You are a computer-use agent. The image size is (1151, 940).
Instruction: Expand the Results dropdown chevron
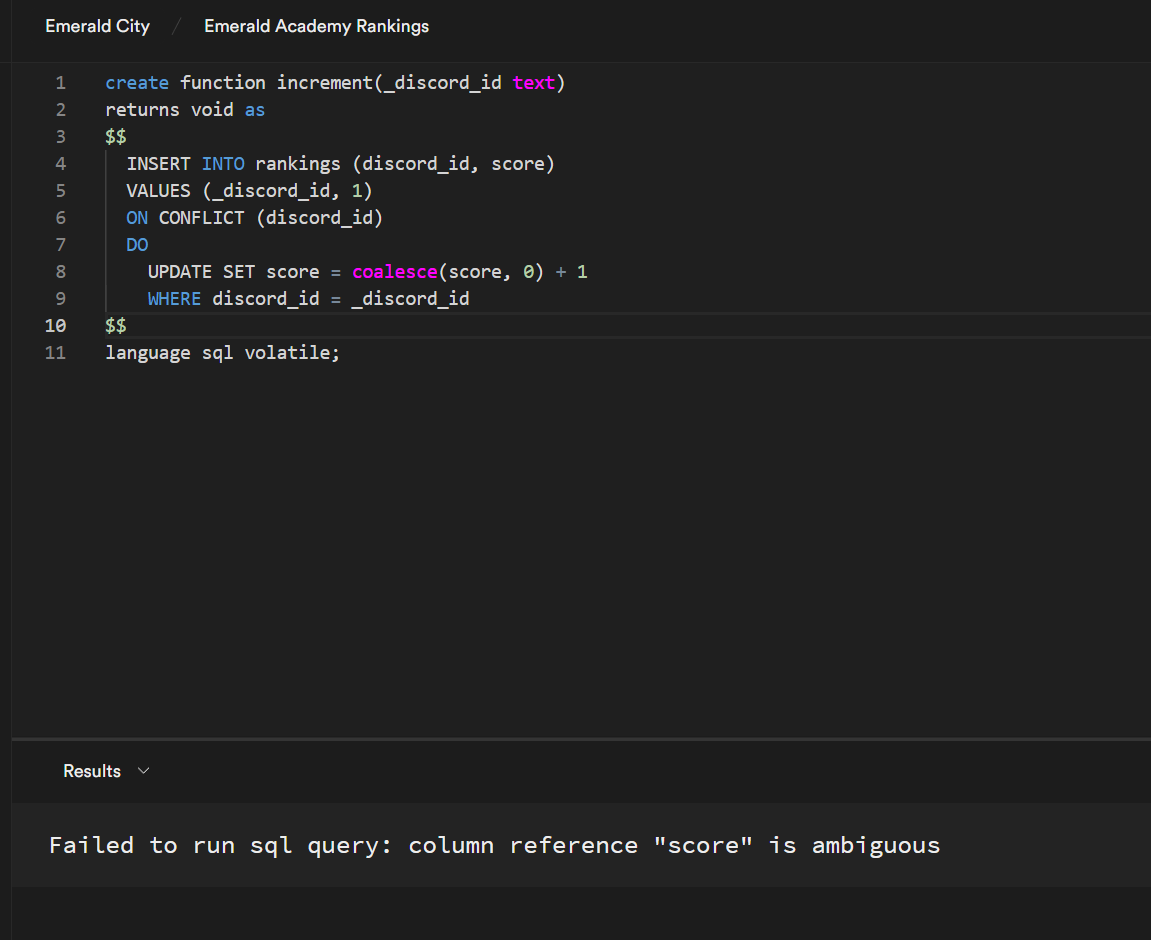click(144, 770)
